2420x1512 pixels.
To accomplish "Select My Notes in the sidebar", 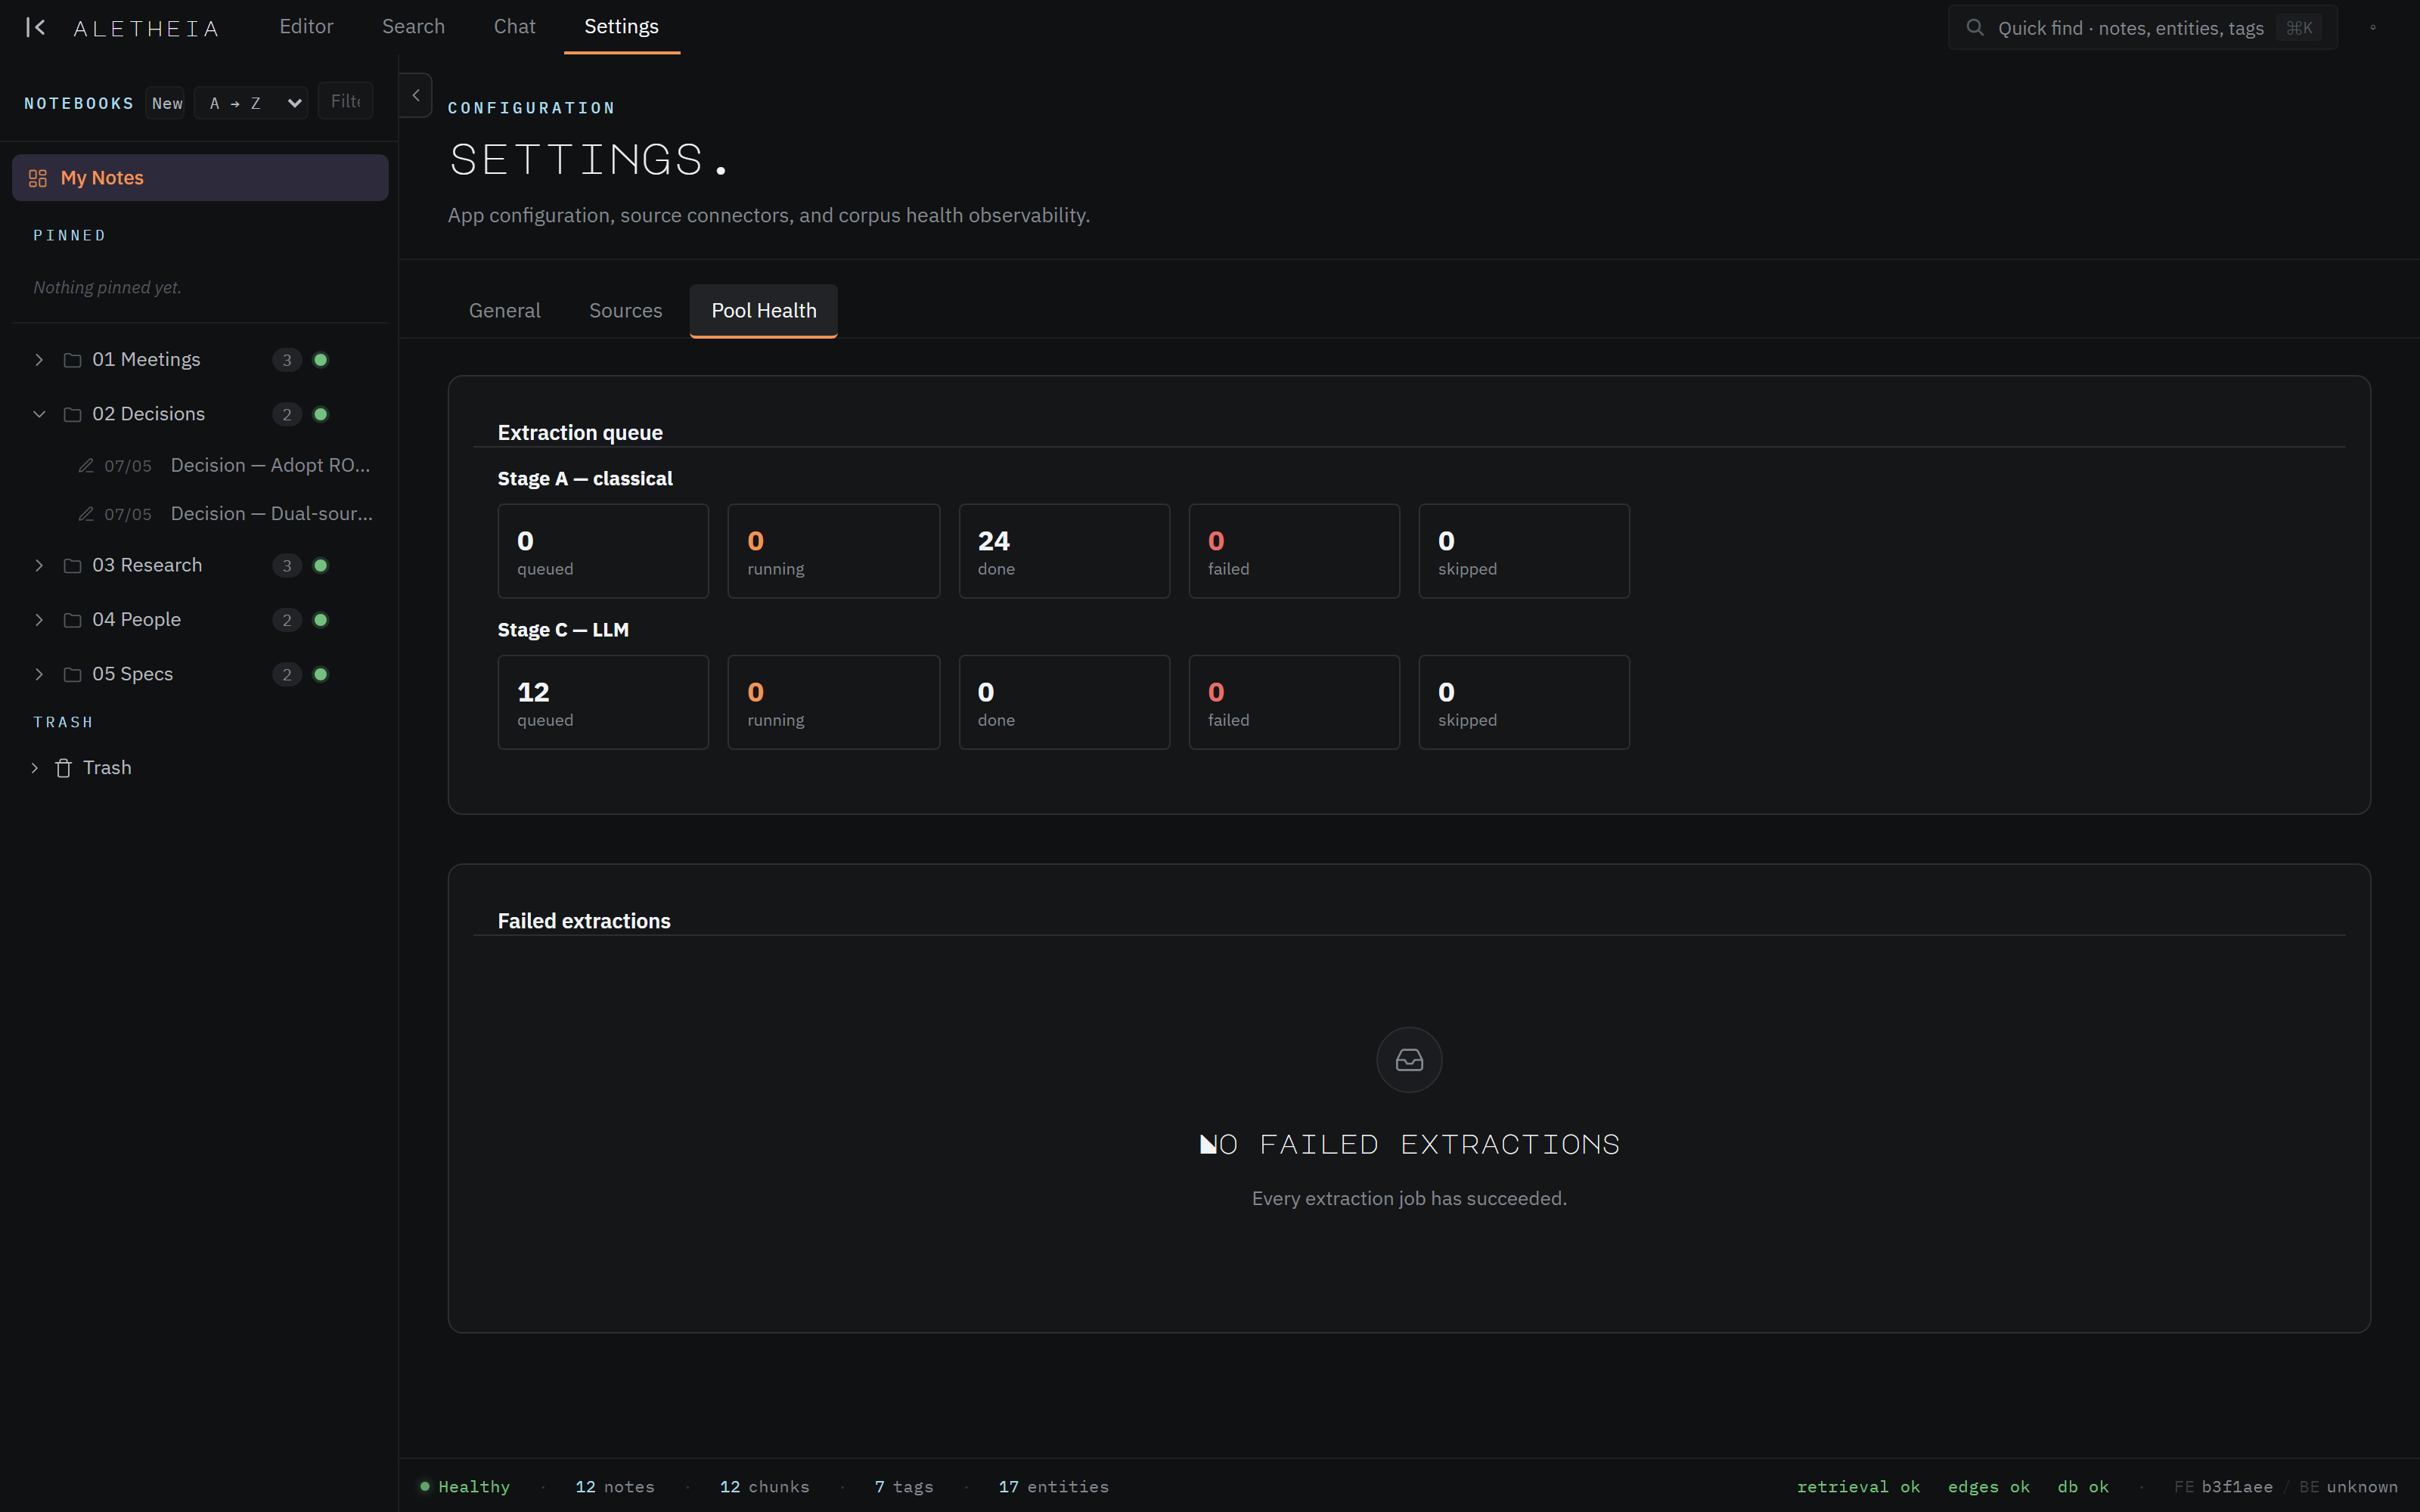I will tap(200, 178).
